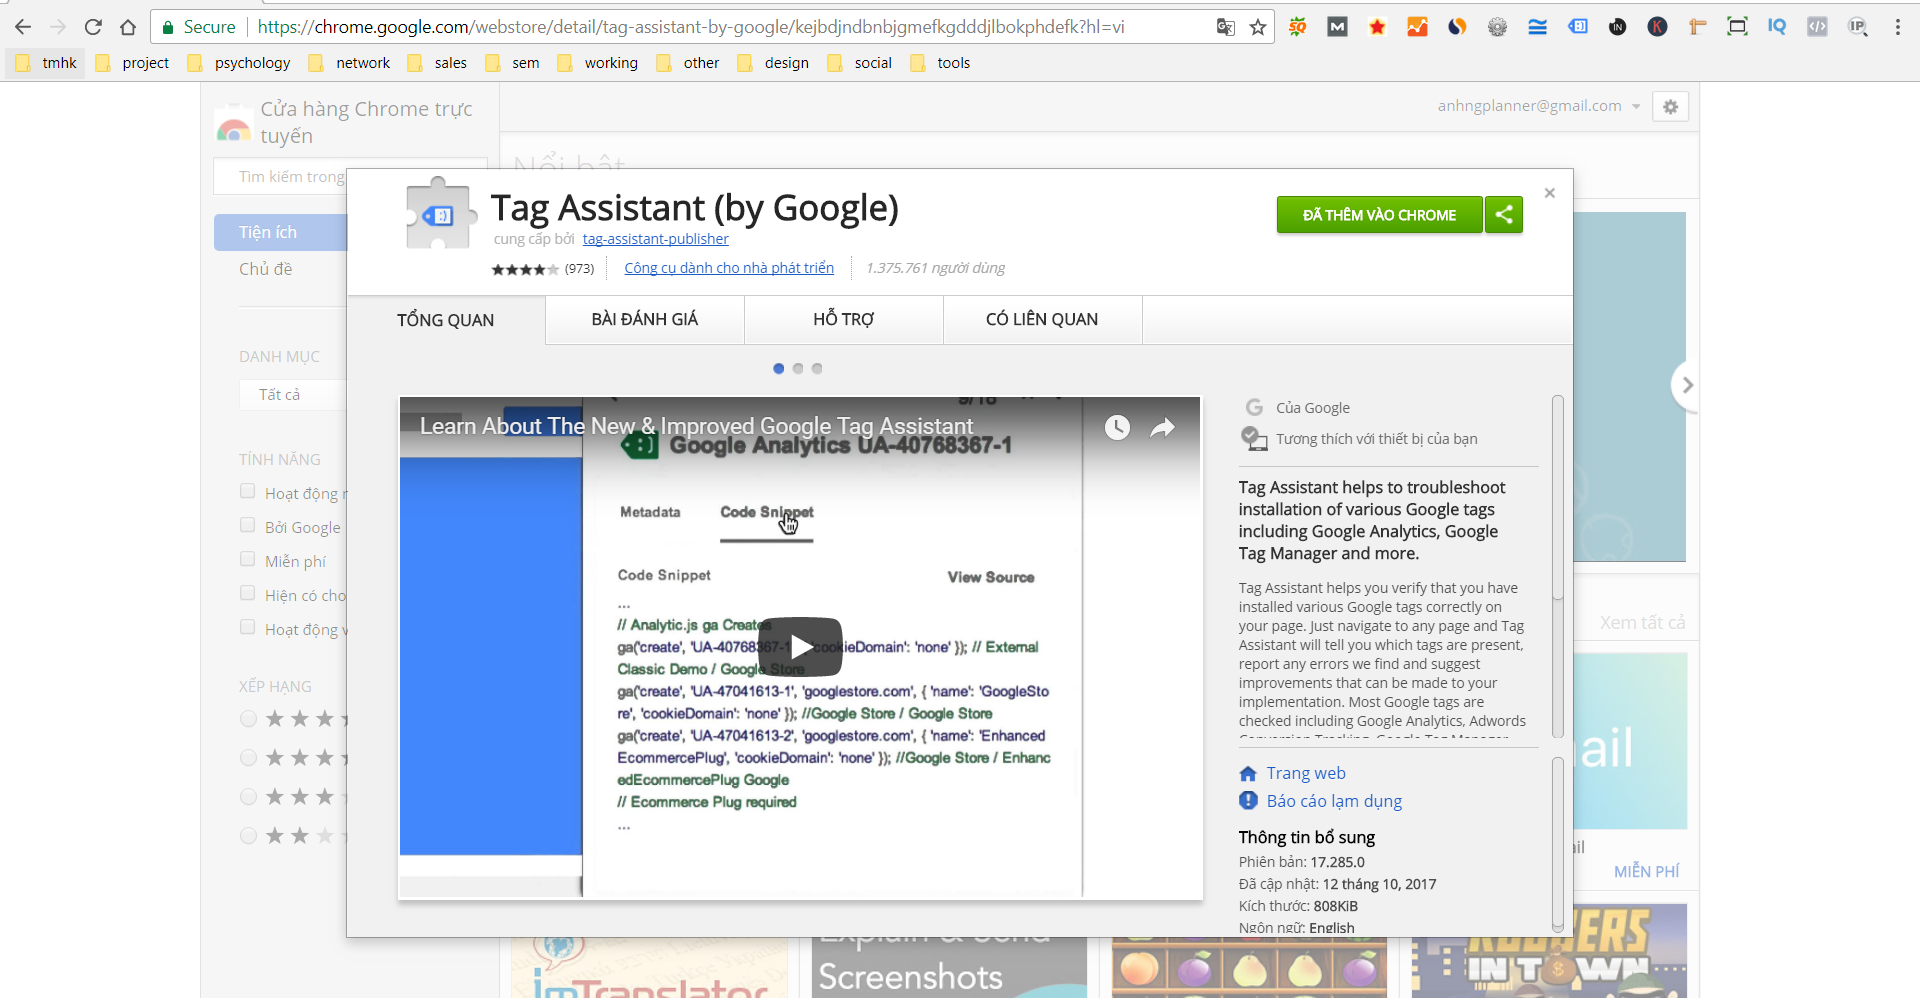Open the anhngplanner account dropdown
The height and width of the screenshot is (998, 1920).
click(1539, 106)
